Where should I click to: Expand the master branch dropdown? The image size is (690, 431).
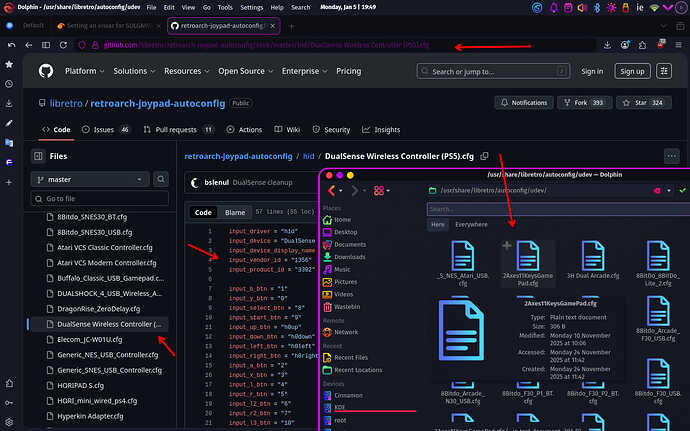(89, 179)
